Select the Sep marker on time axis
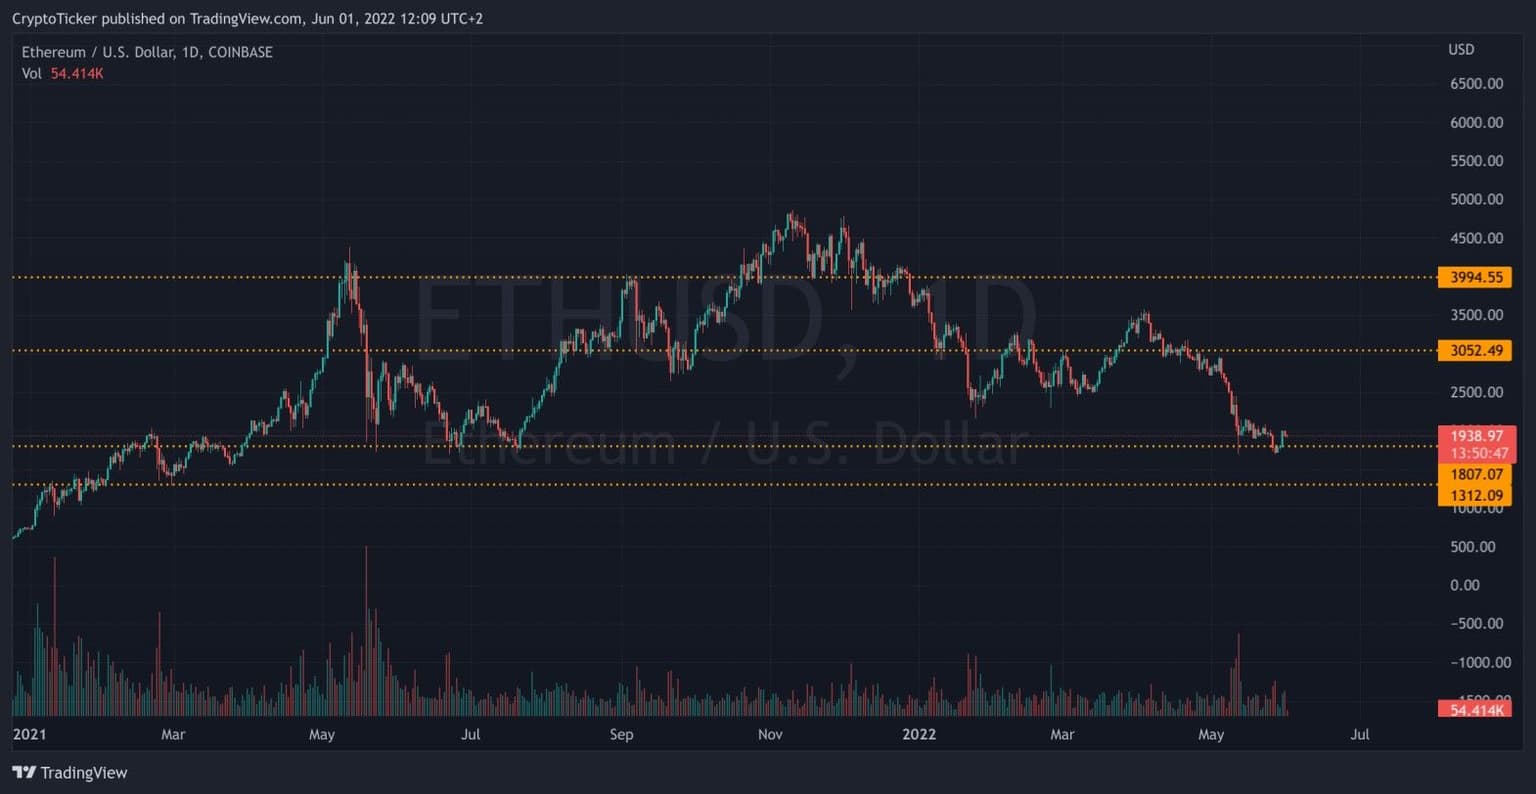1536x794 pixels. pos(621,735)
